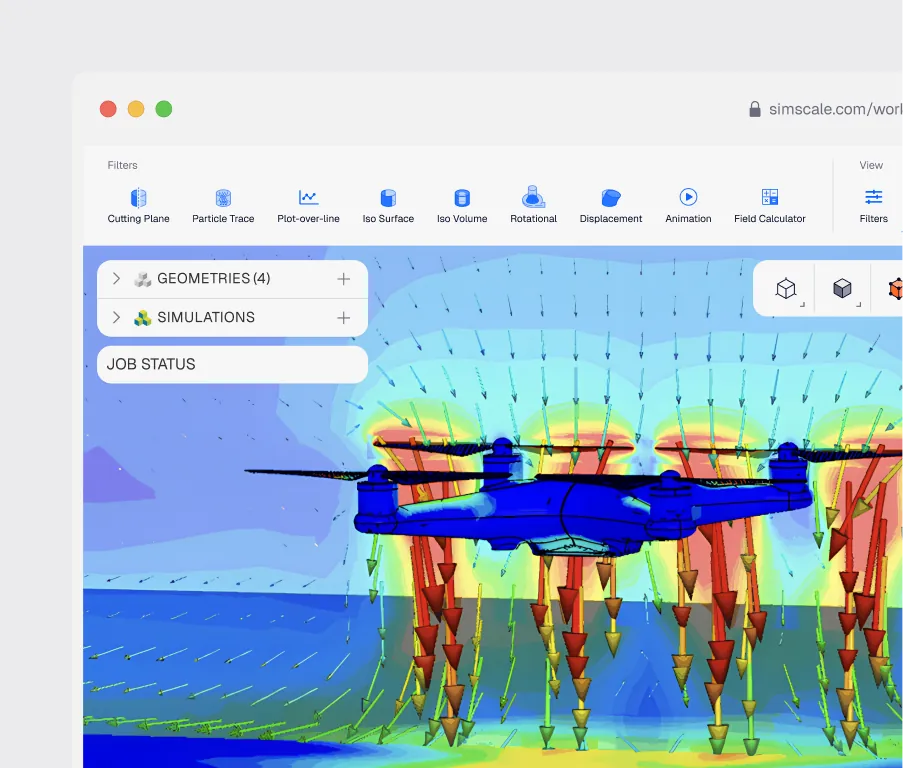
Task: Select the Rotational filter icon
Action: [x=533, y=197]
